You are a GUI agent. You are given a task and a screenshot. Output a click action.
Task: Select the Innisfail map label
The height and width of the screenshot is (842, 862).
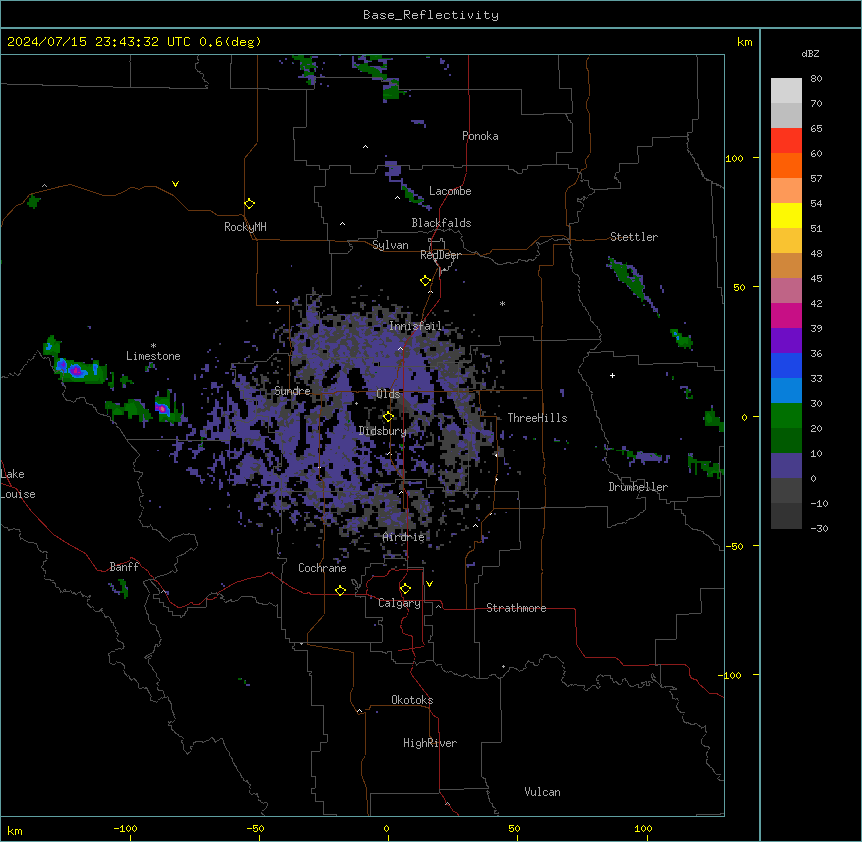tap(415, 326)
